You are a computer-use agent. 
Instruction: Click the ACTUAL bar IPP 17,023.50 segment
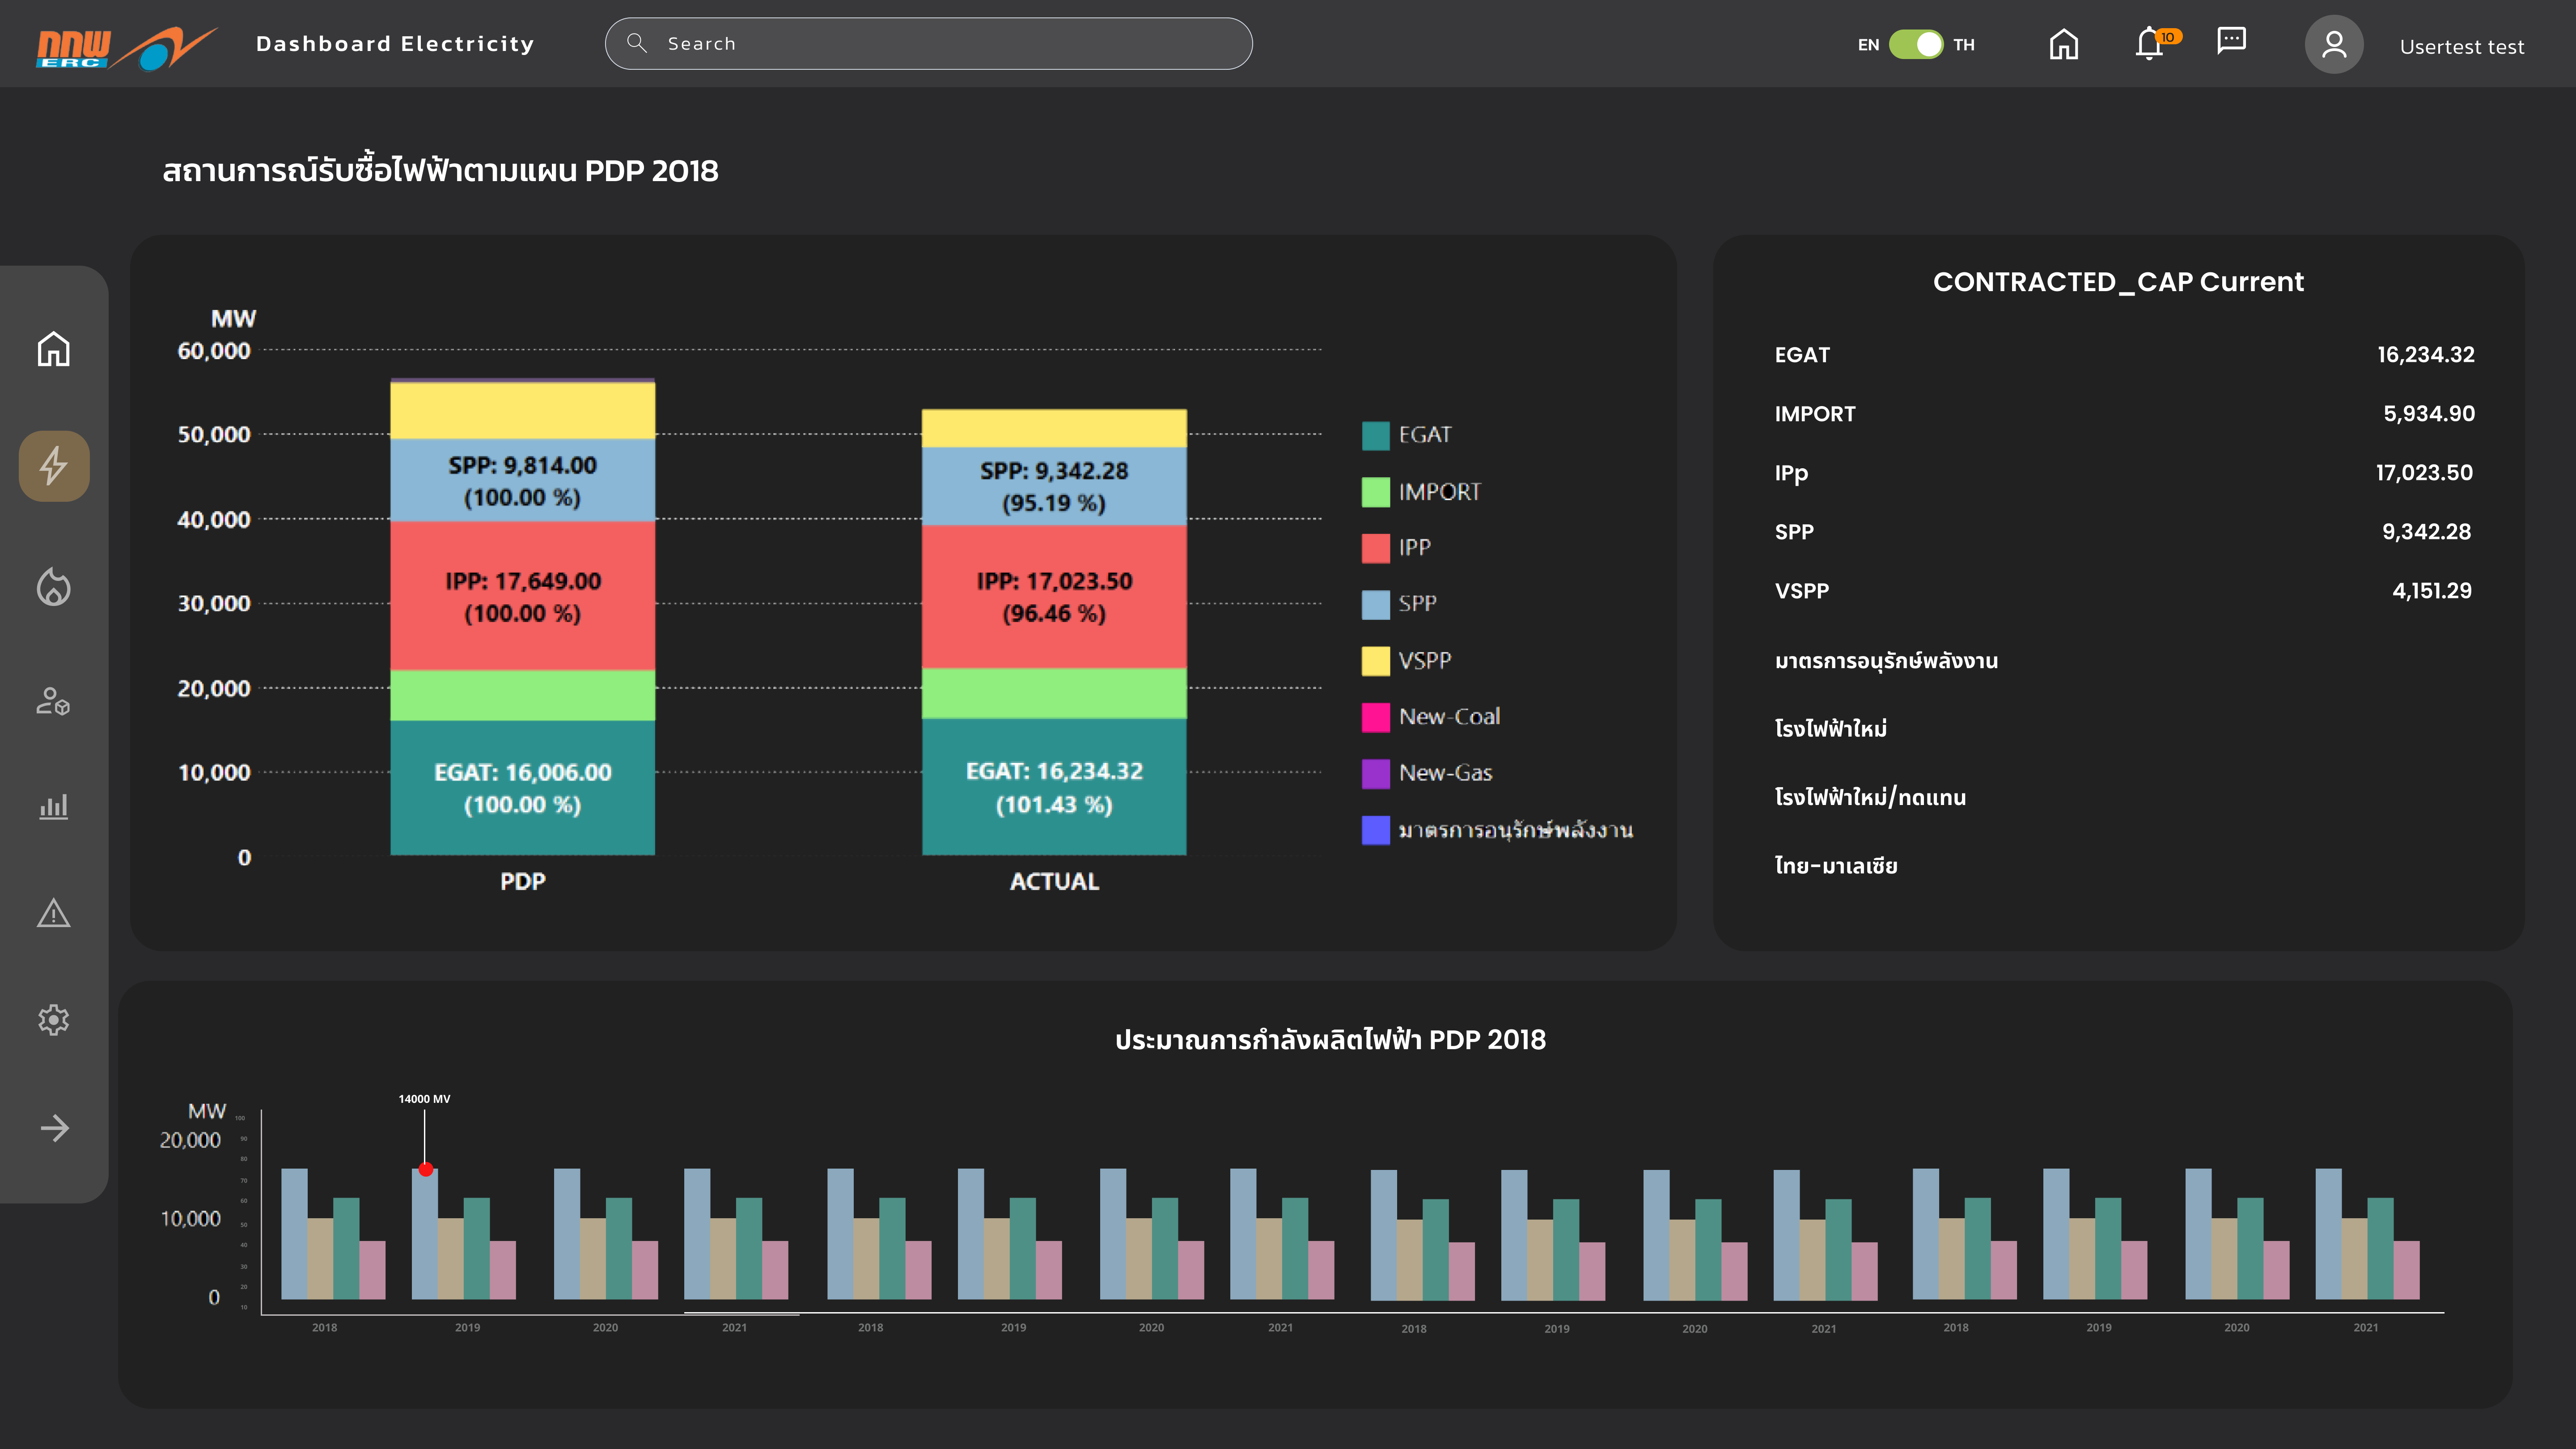pos(1054,596)
